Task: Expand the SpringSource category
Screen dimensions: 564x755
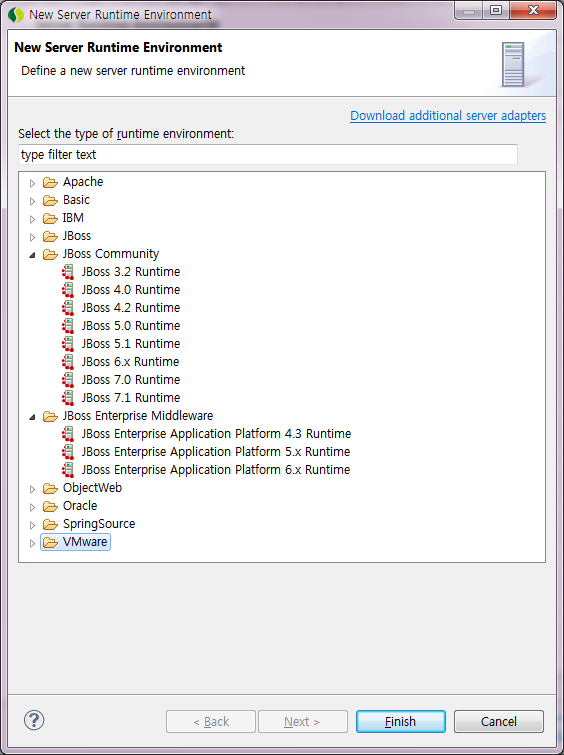Action: pos(32,525)
